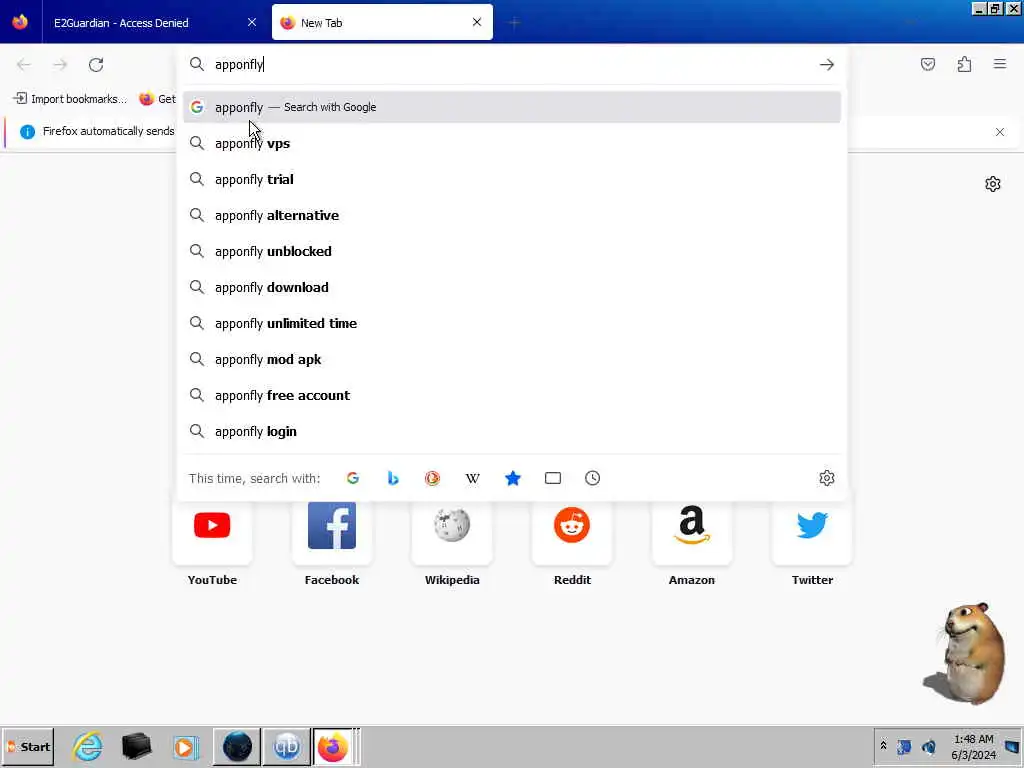The image size is (1024, 768).
Task: Select the apponfly alternative suggestion
Action: coord(512,215)
